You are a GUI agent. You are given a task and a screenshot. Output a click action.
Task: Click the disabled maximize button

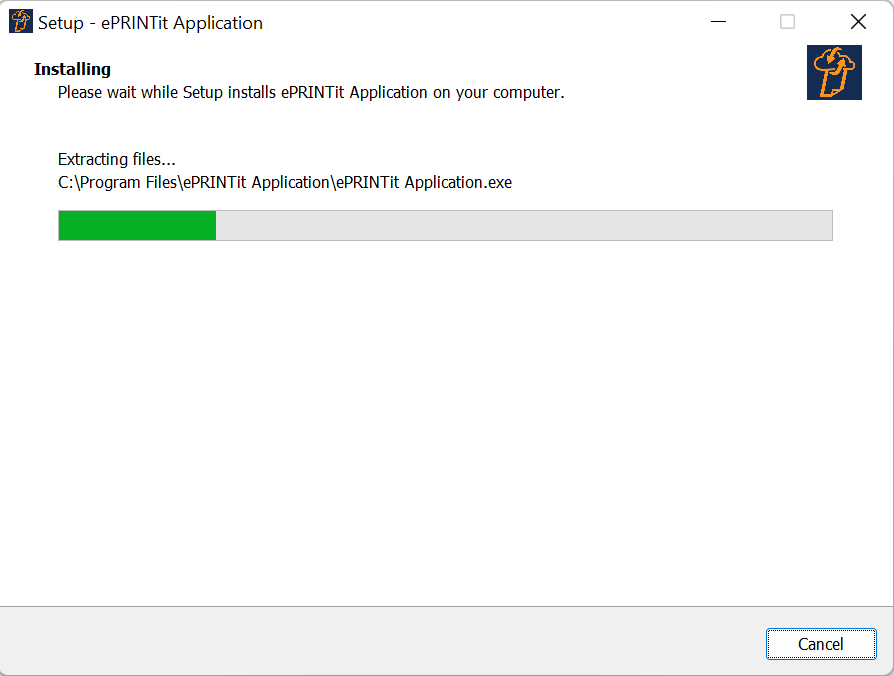[787, 22]
